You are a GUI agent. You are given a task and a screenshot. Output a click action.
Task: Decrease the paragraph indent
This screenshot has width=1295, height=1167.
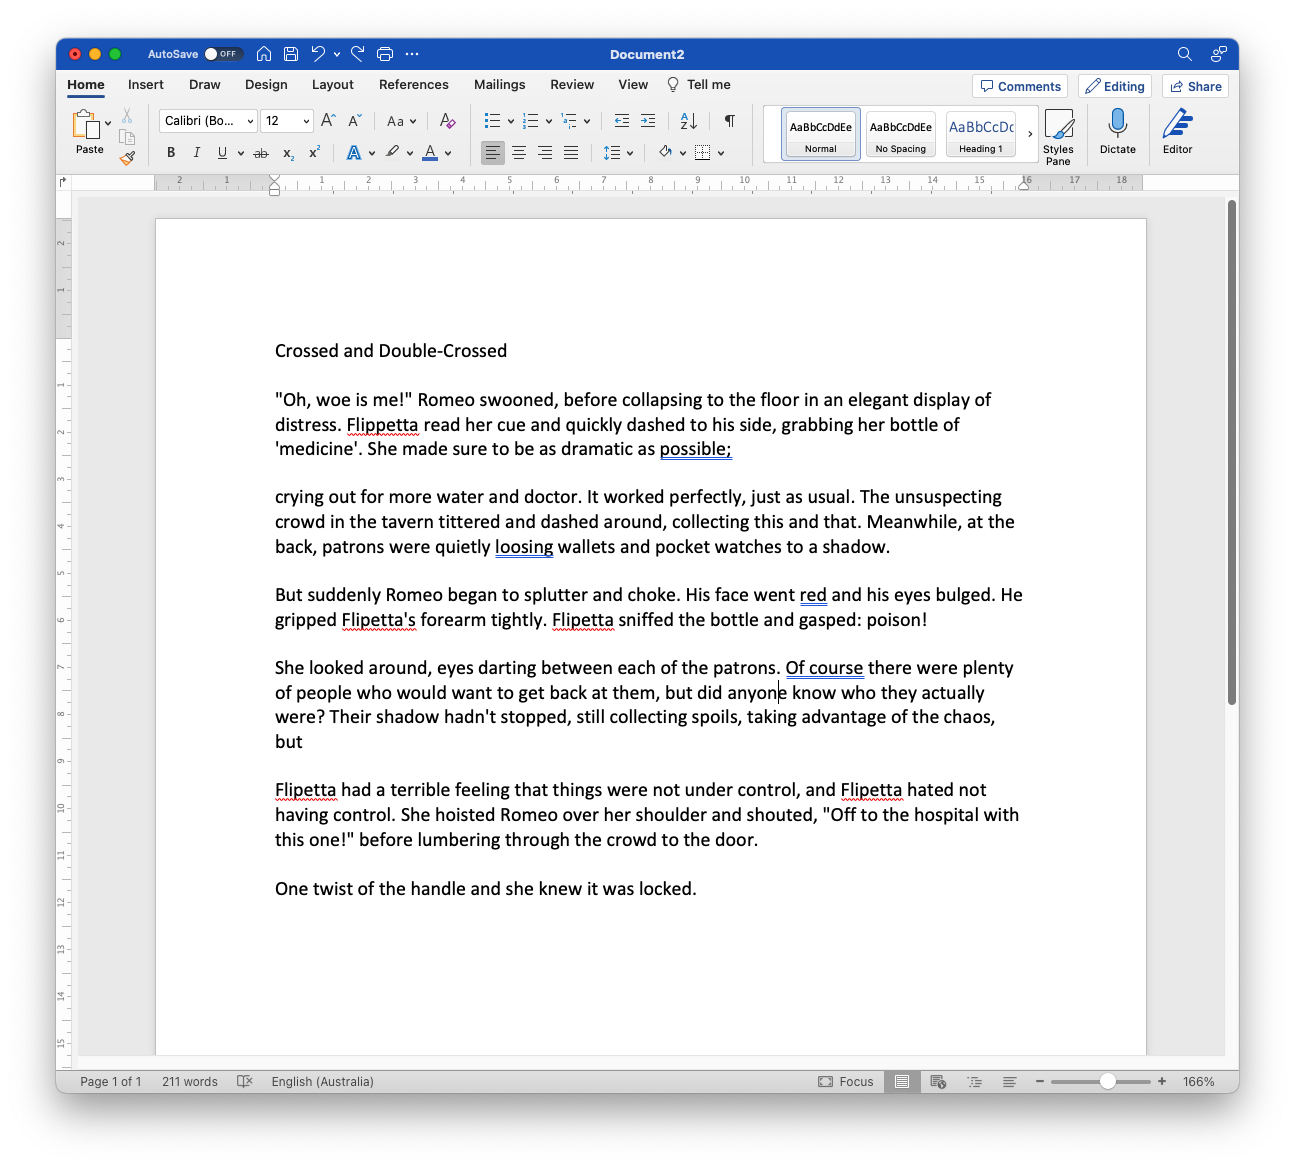pyautogui.click(x=622, y=121)
